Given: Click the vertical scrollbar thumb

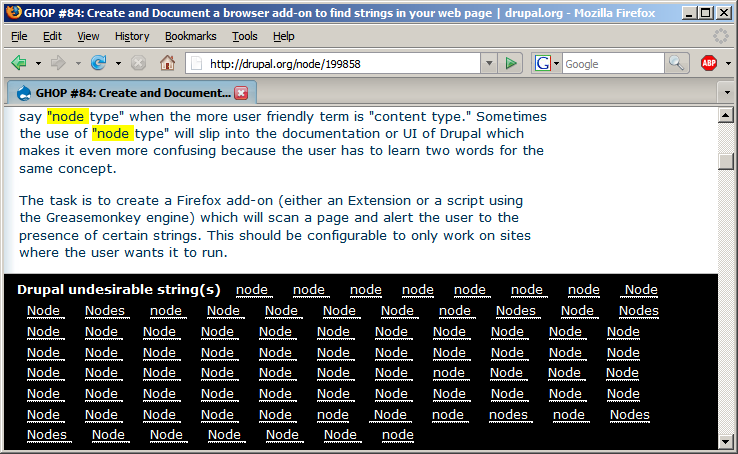Looking at the screenshot, I should click(726, 161).
